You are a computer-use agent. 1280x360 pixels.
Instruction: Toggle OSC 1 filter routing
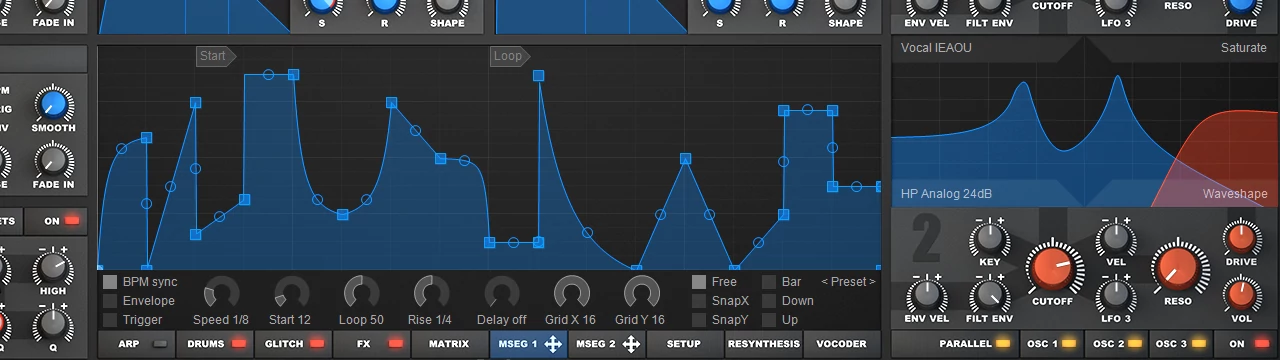(1051, 344)
